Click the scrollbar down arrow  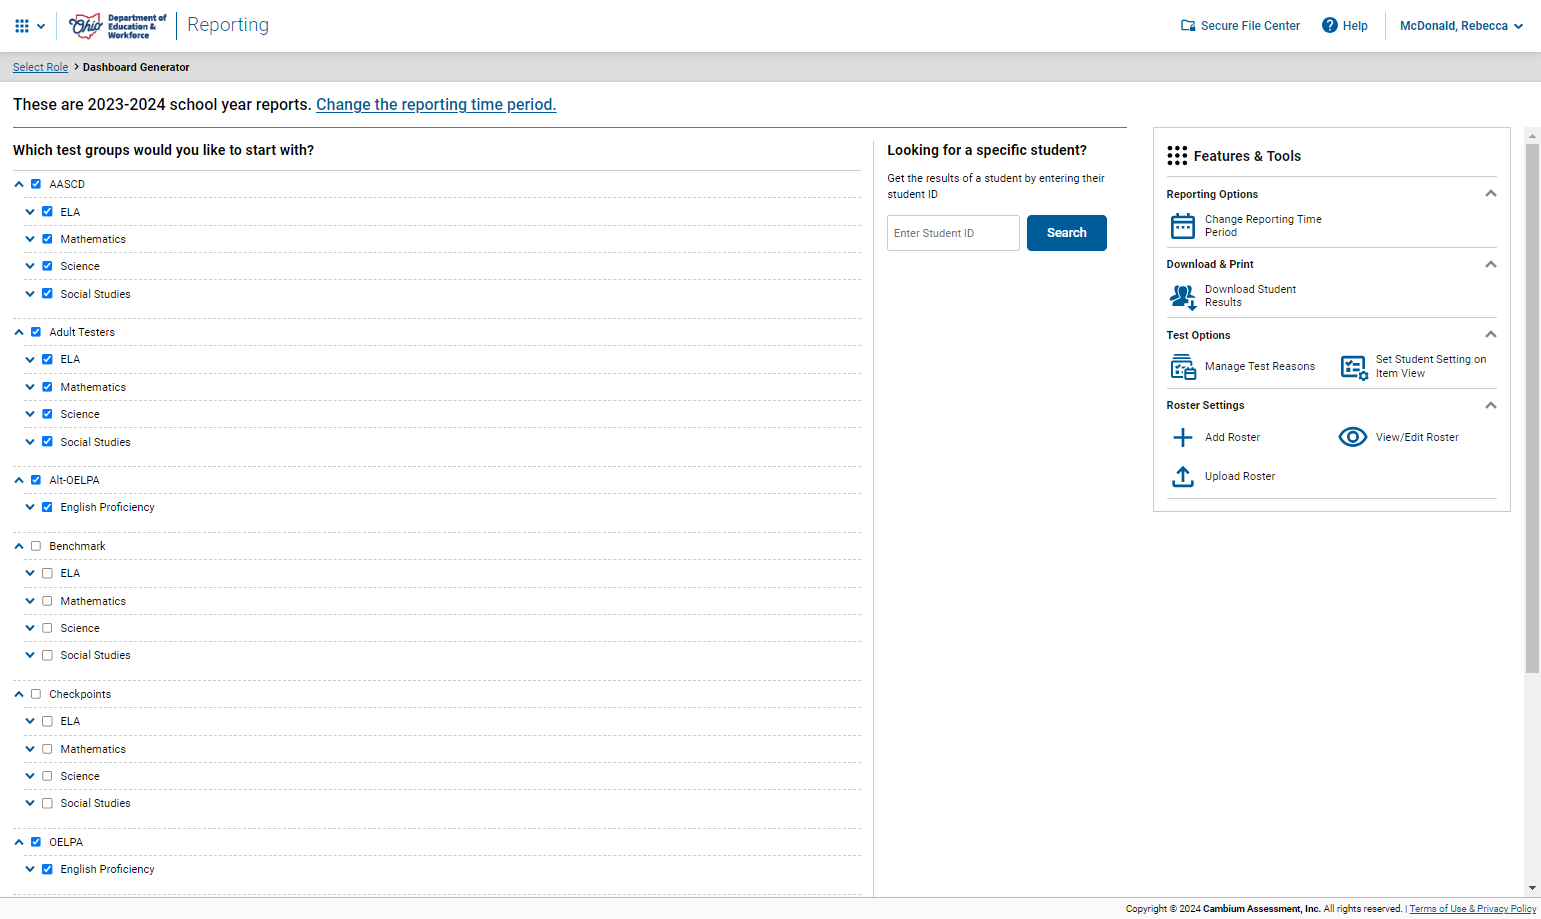tap(1532, 888)
